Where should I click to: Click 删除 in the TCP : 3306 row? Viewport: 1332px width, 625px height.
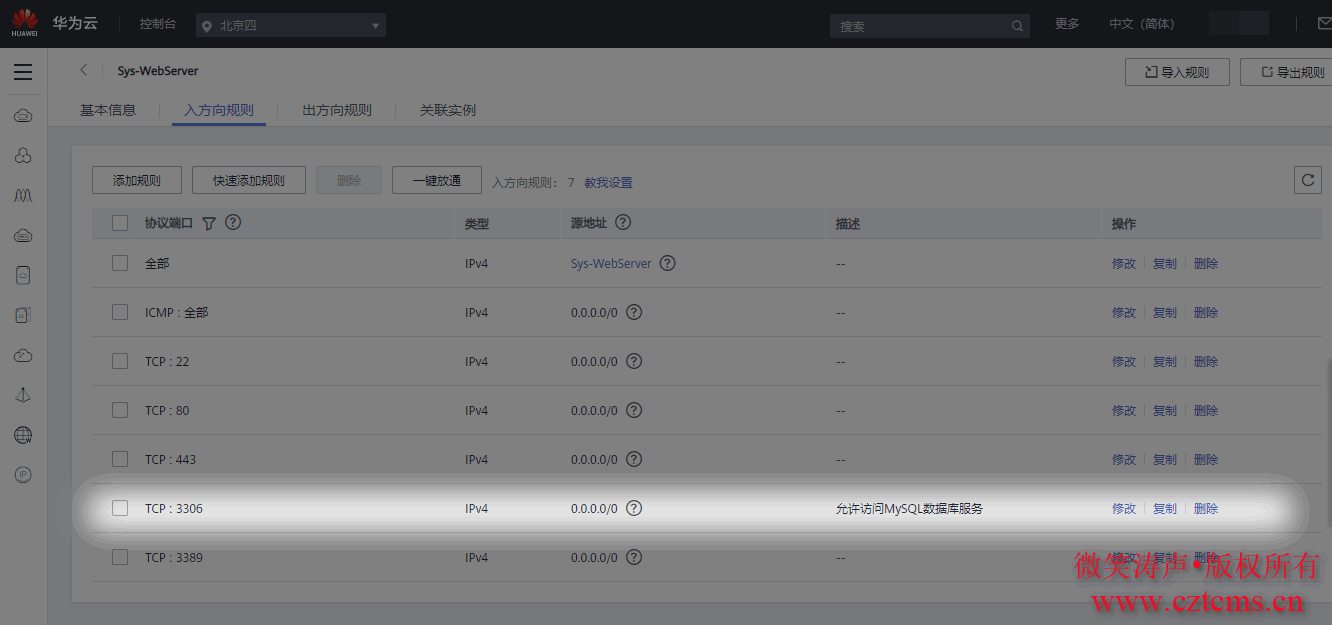1206,508
